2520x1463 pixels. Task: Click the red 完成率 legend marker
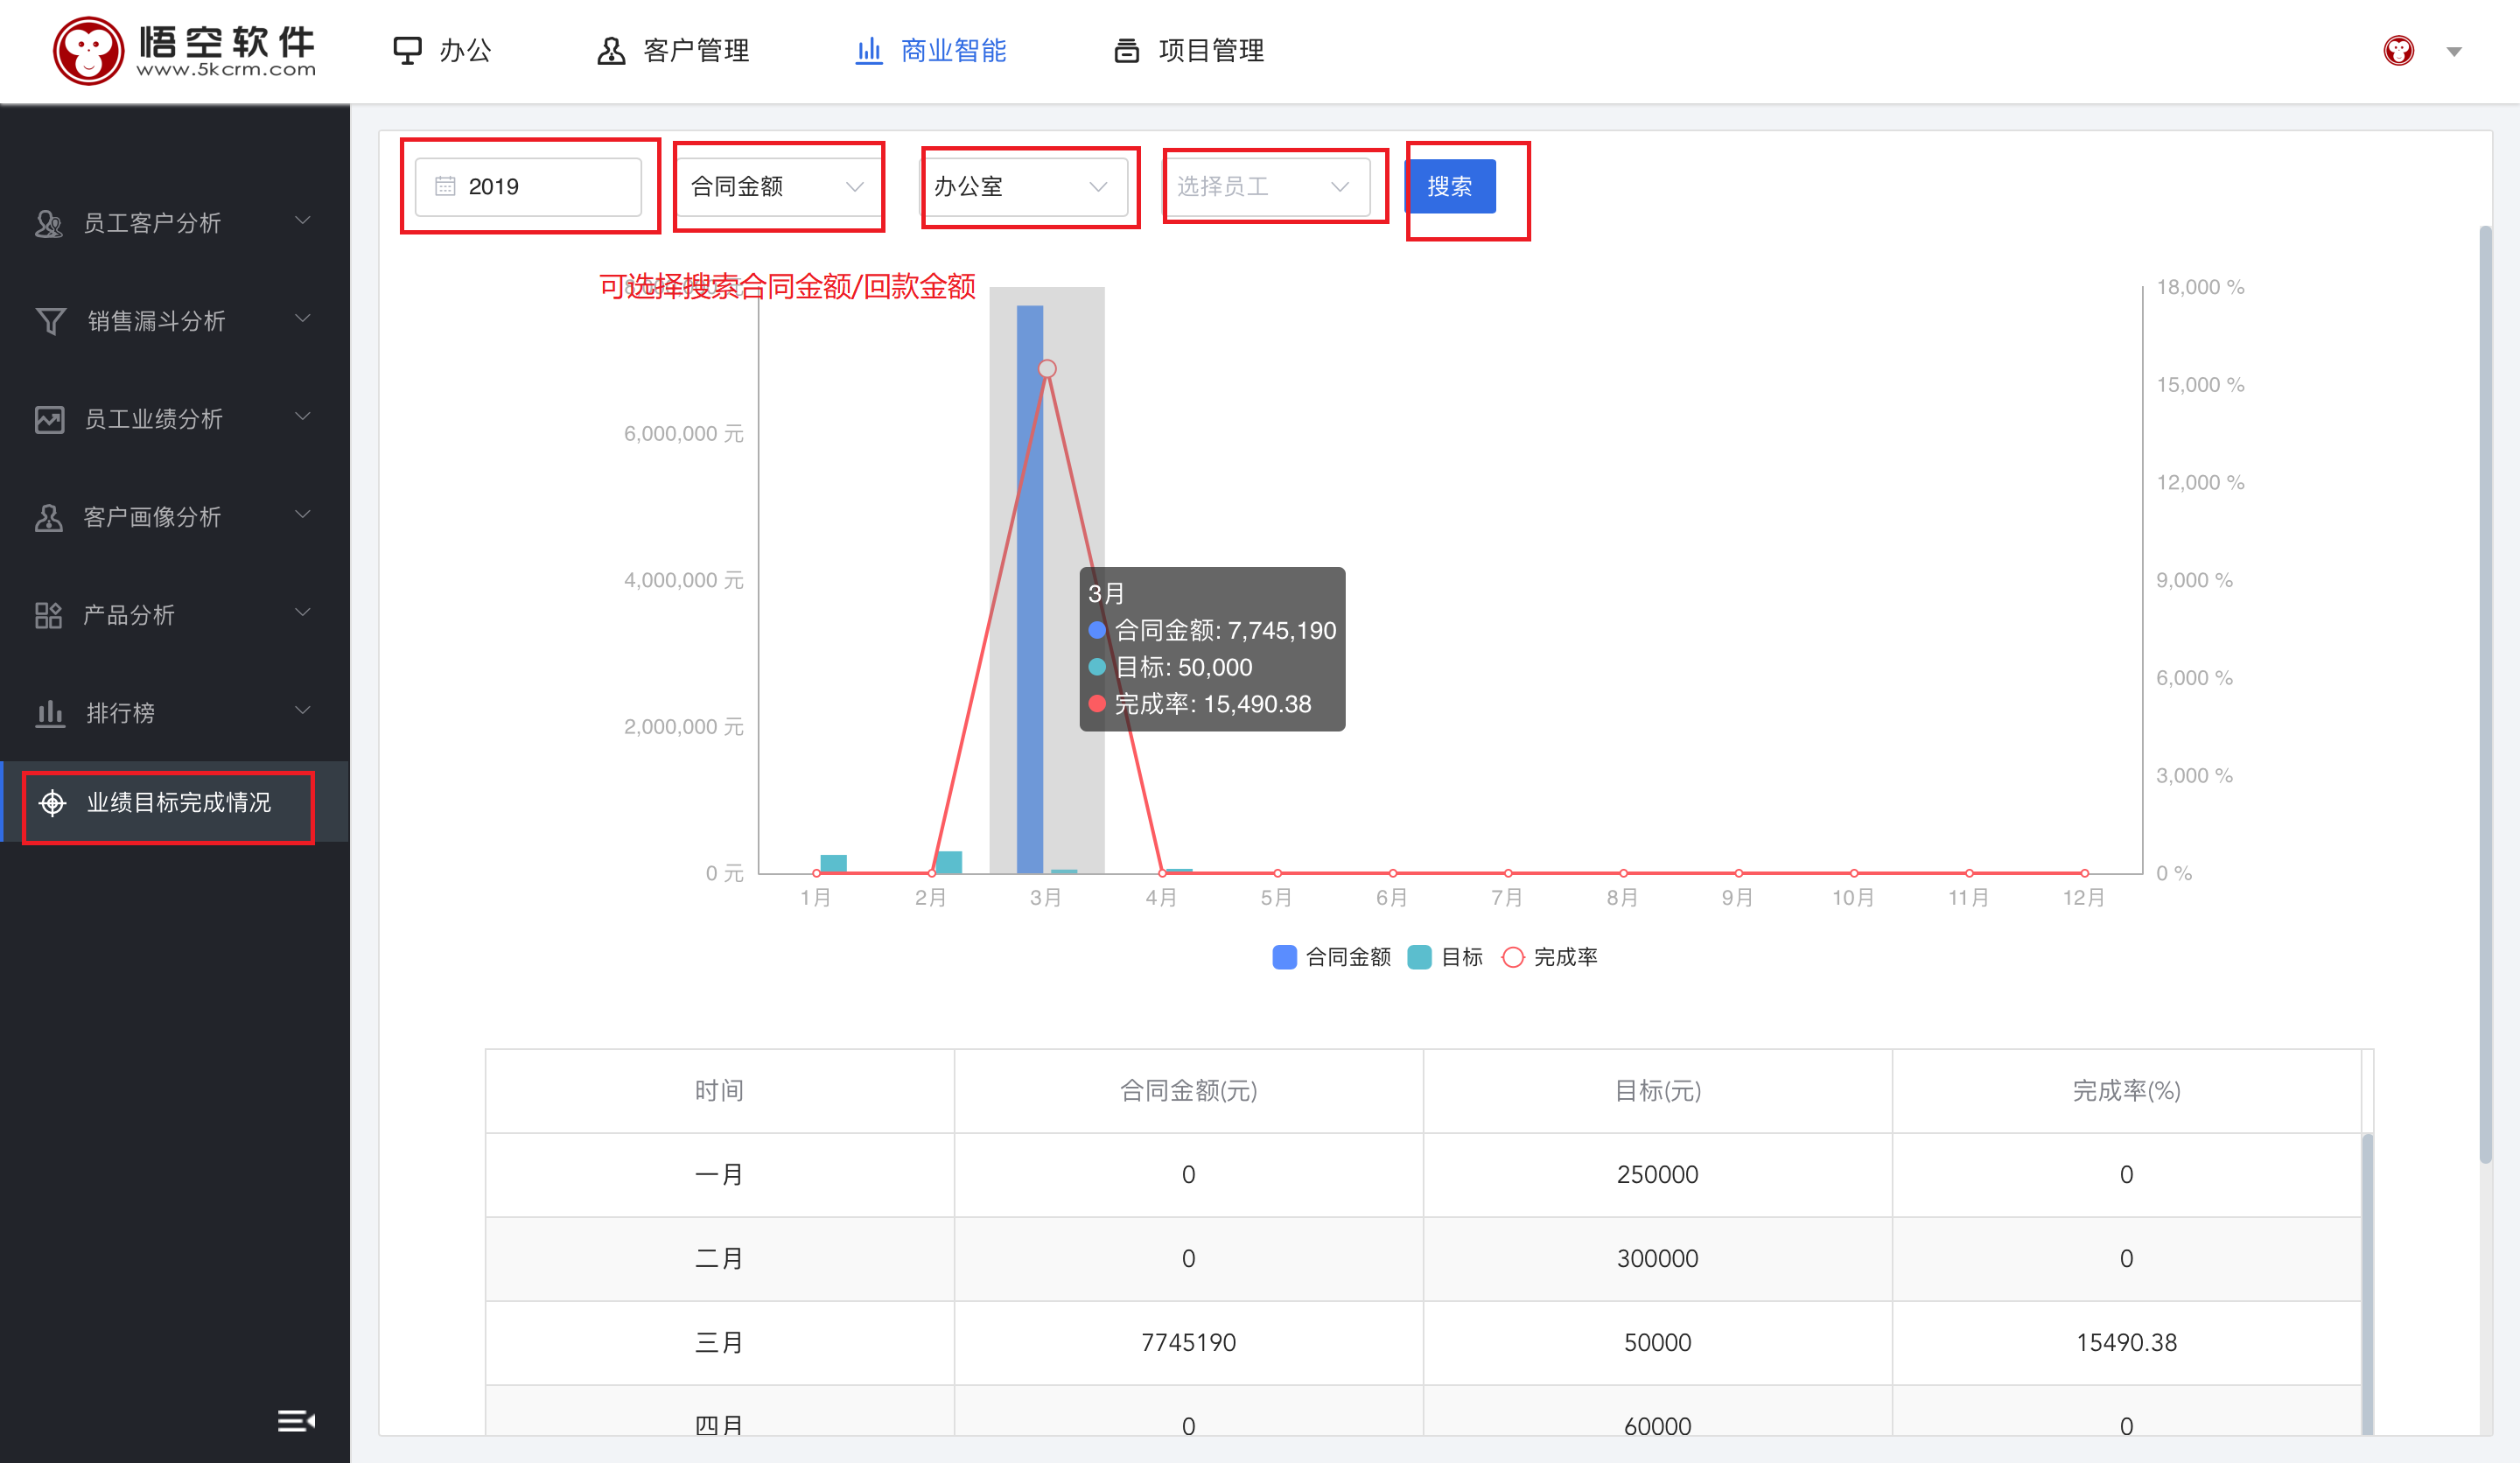pyautogui.click(x=1513, y=957)
